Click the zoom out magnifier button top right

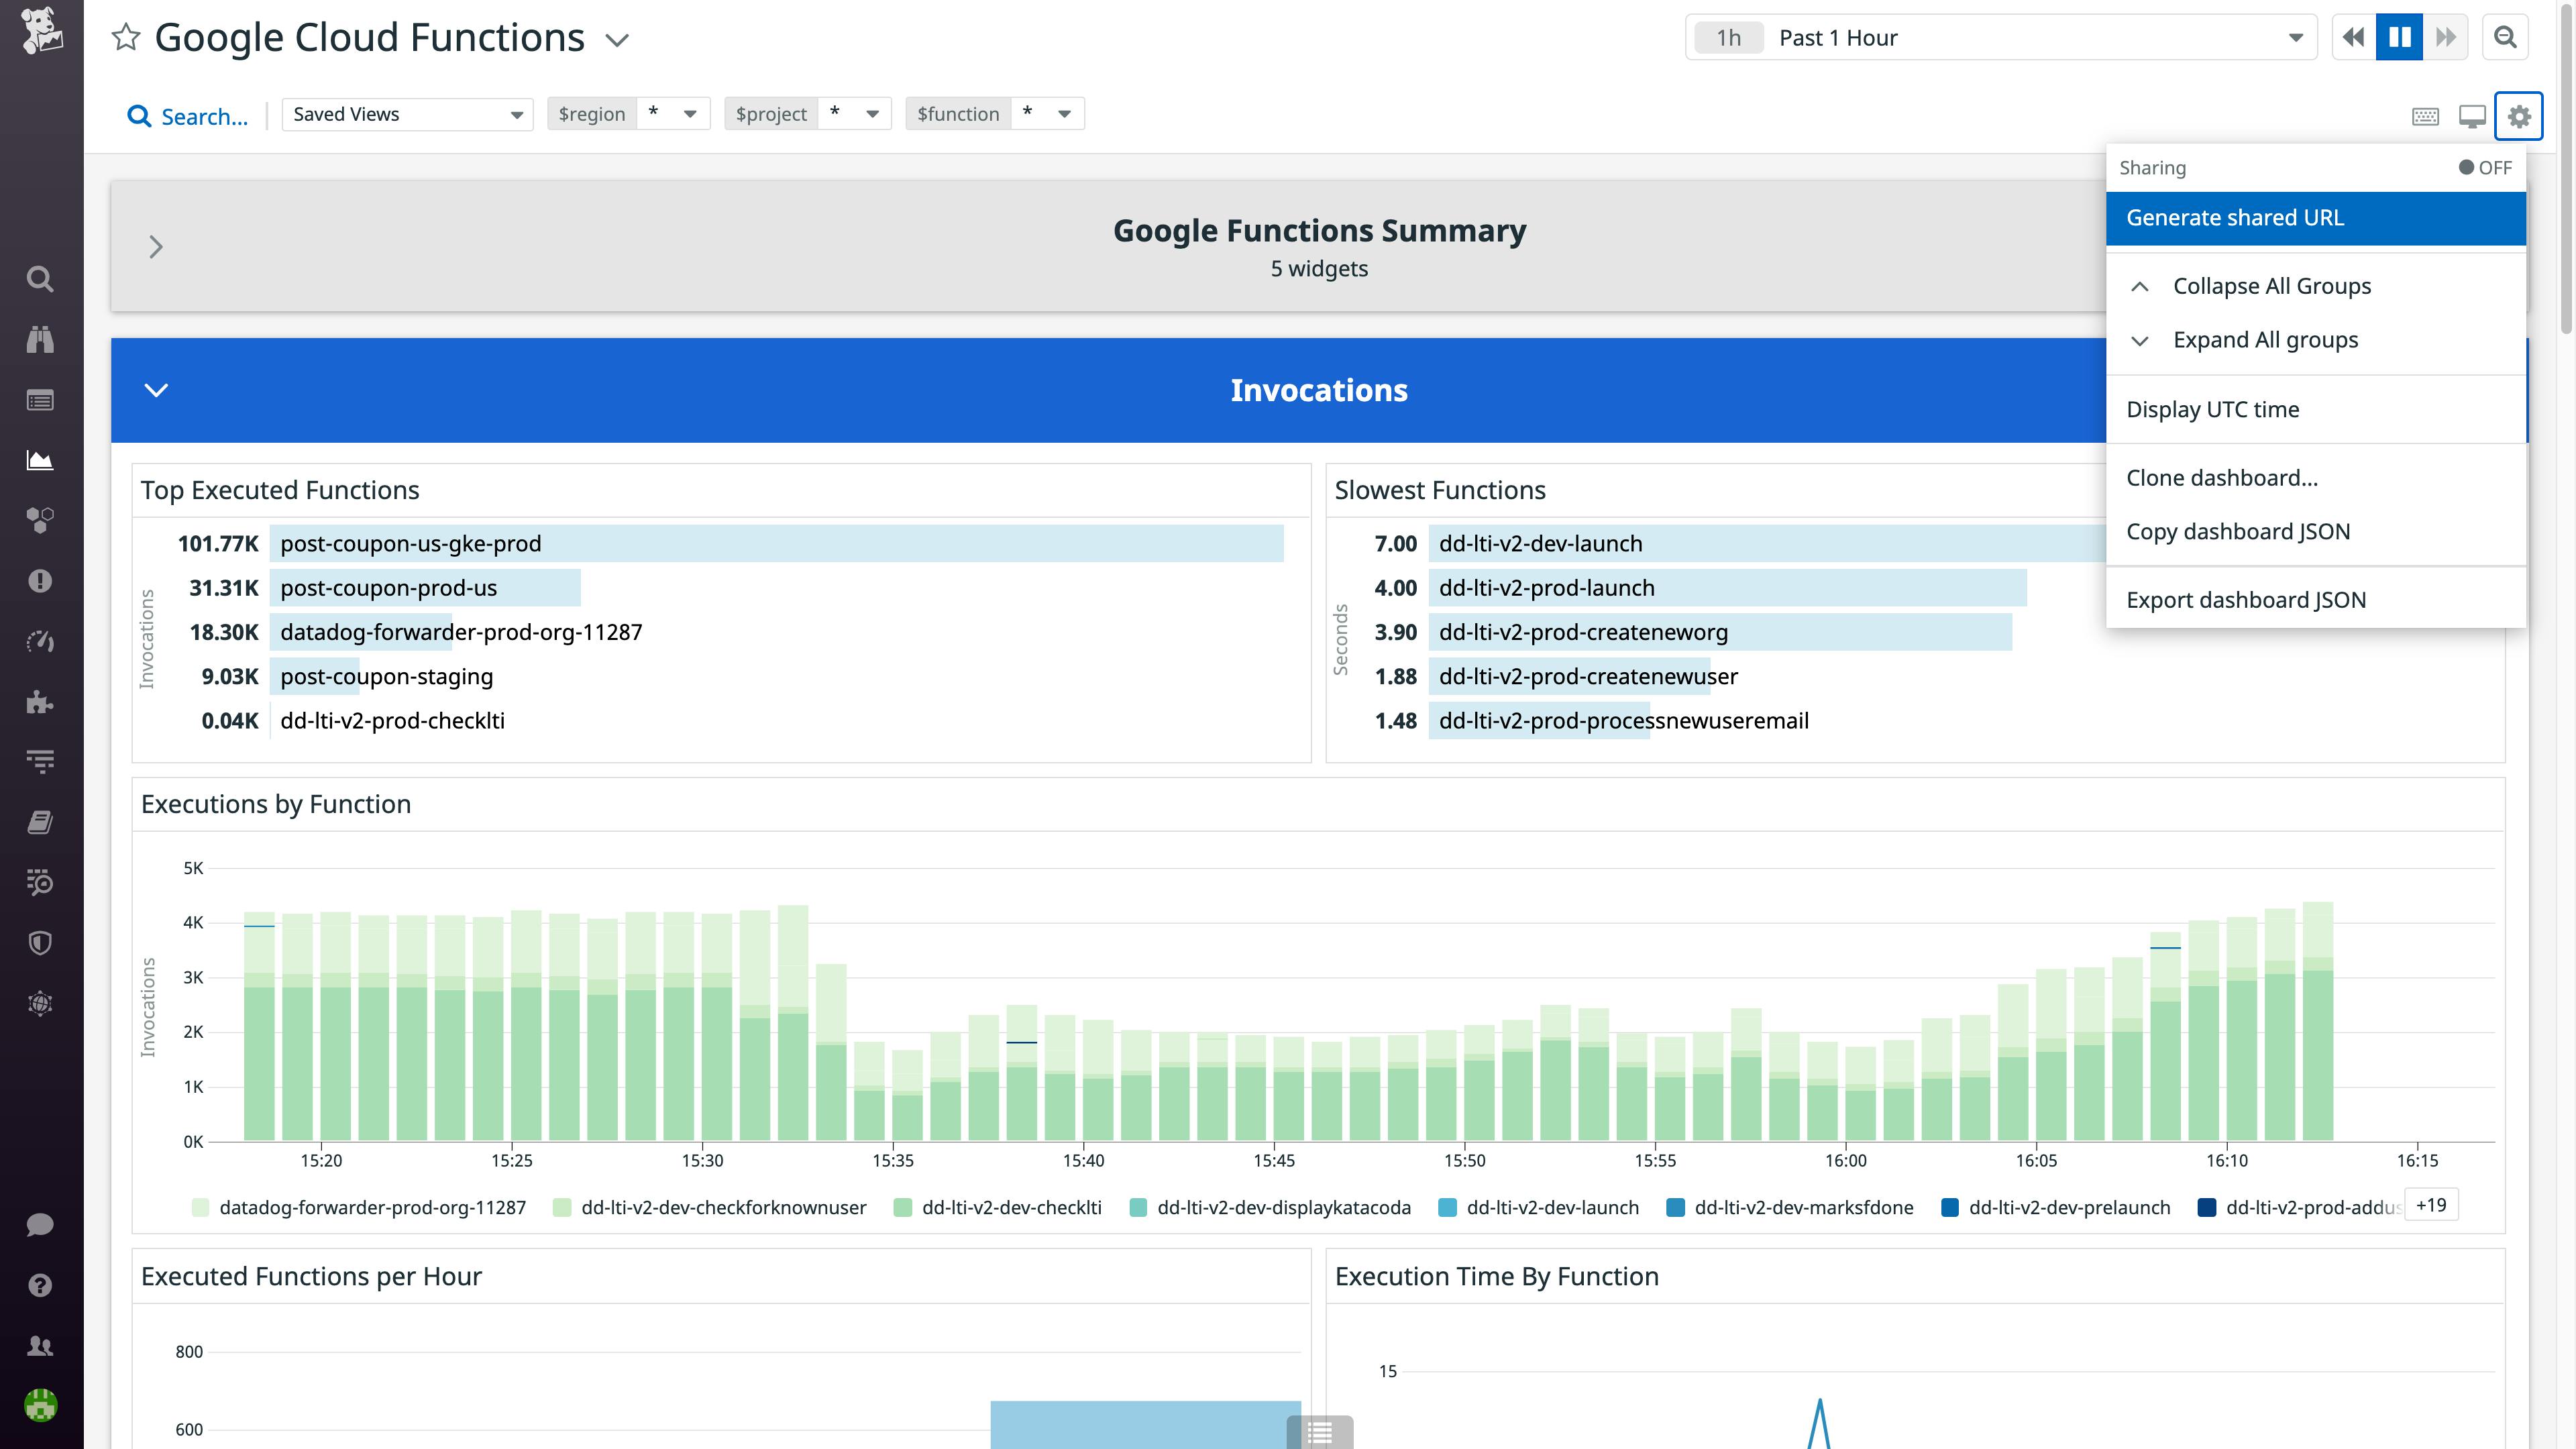[2506, 37]
